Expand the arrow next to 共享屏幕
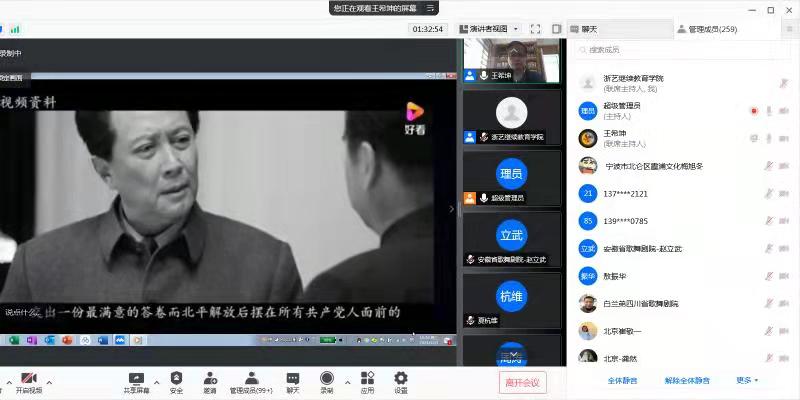Screen dimensions: 800x400 click(157, 378)
